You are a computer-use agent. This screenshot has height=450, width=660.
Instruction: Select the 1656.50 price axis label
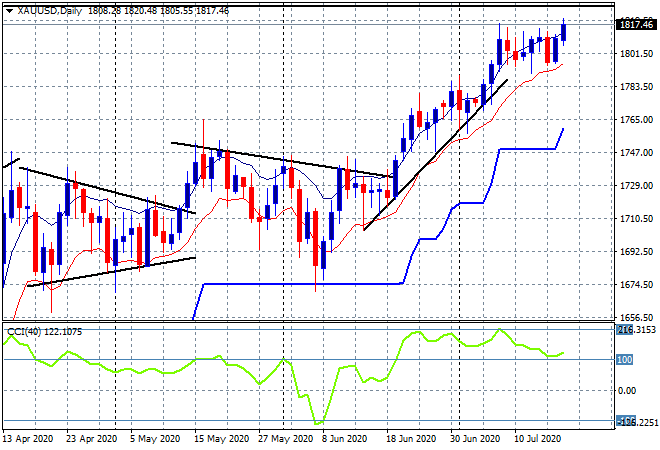[636, 318]
